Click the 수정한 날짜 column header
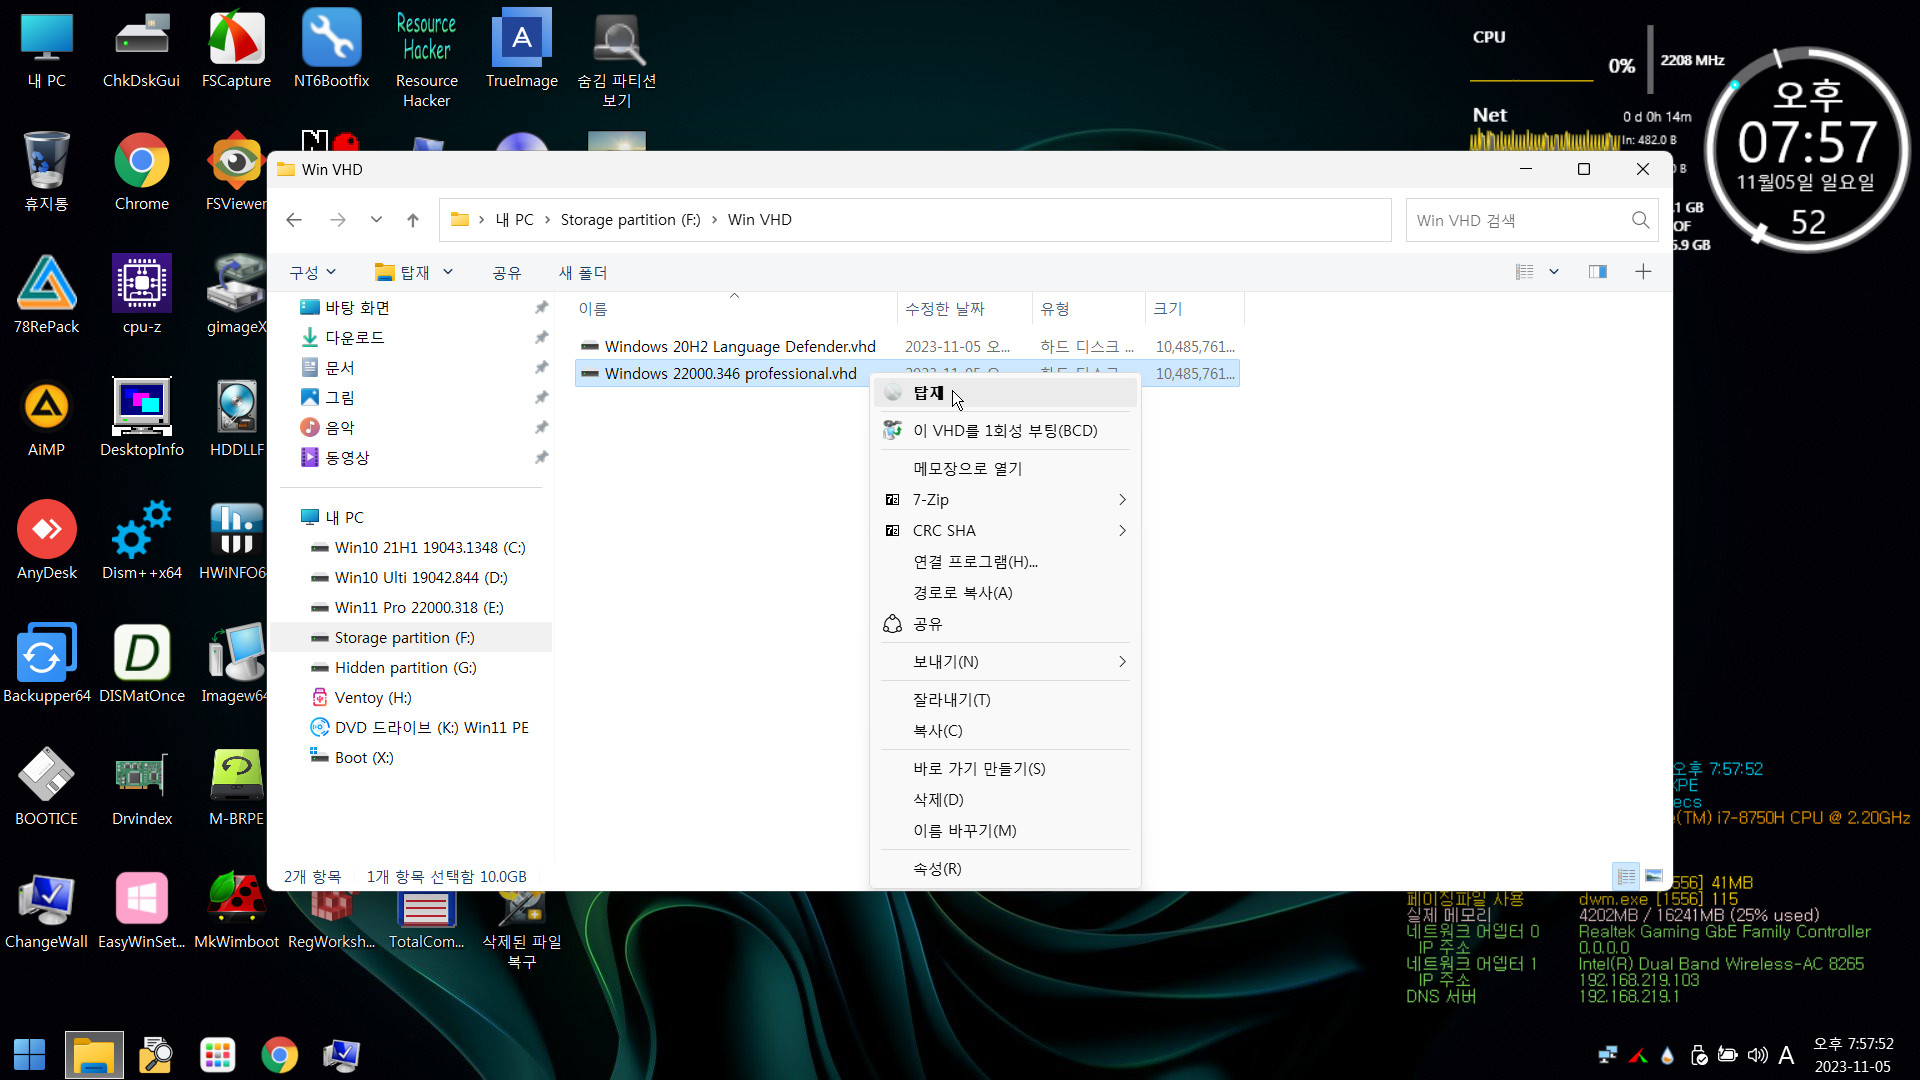This screenshot has height=1080, width=1920. click(x=964, y=309)
